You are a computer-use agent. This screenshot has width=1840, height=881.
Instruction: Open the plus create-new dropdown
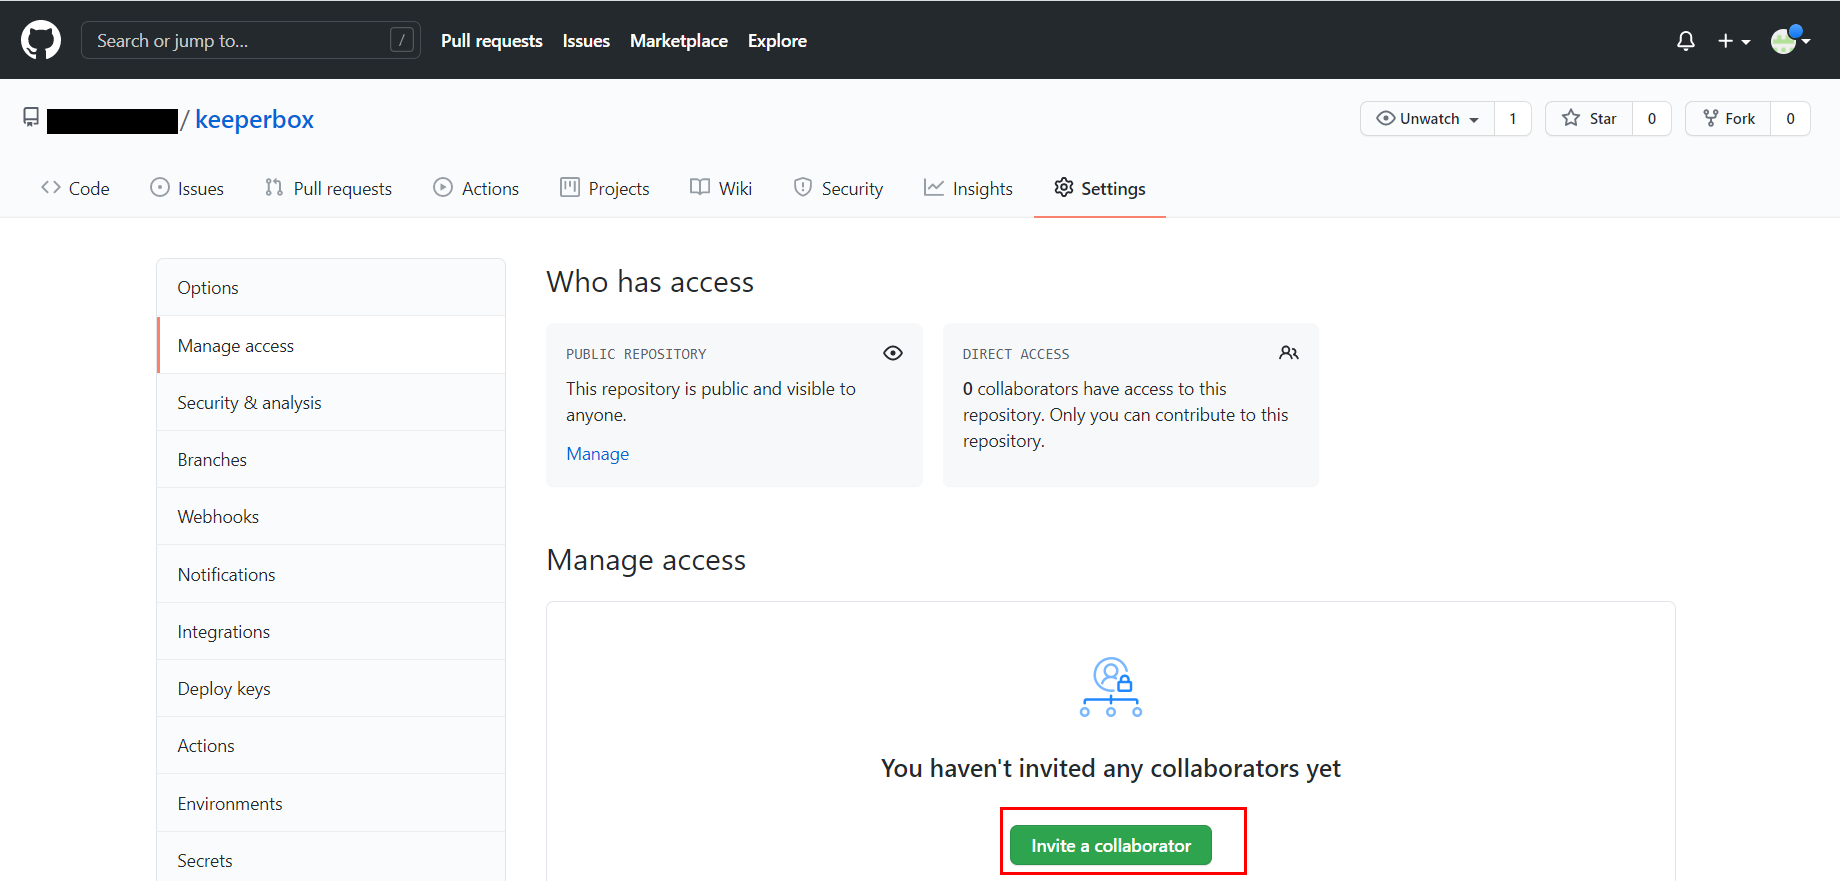[x=1734, y=41]
